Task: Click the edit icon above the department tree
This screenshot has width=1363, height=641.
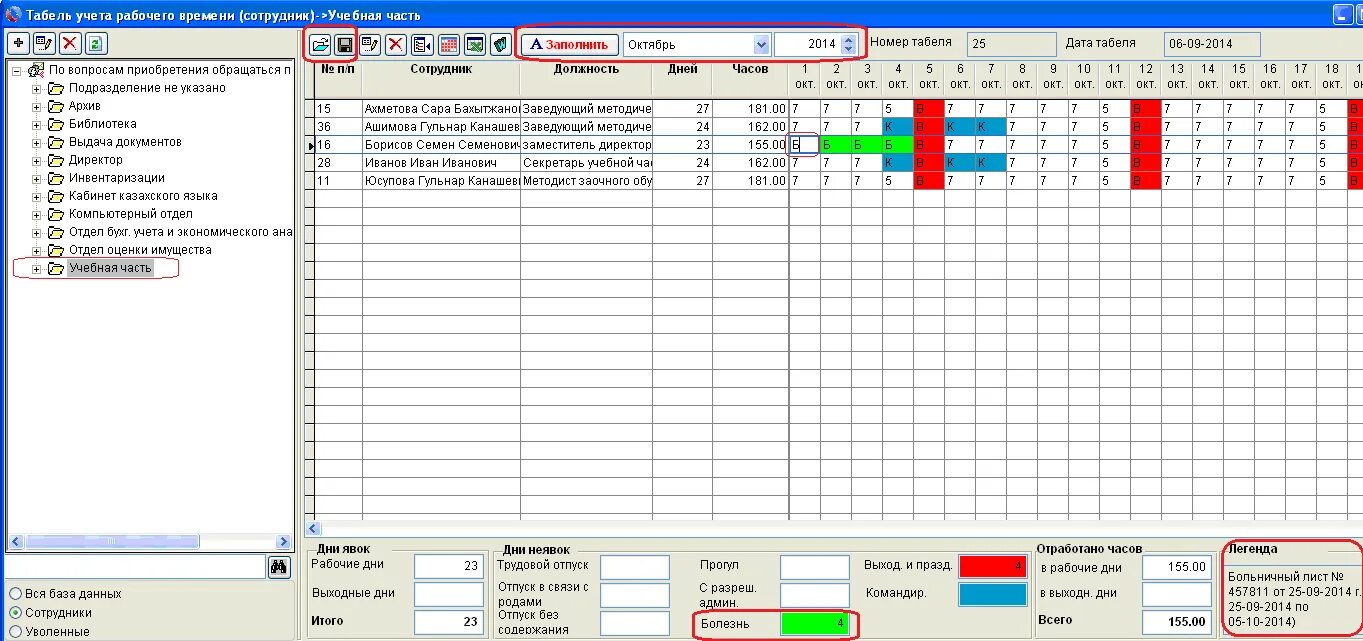Action: (44, 43)
